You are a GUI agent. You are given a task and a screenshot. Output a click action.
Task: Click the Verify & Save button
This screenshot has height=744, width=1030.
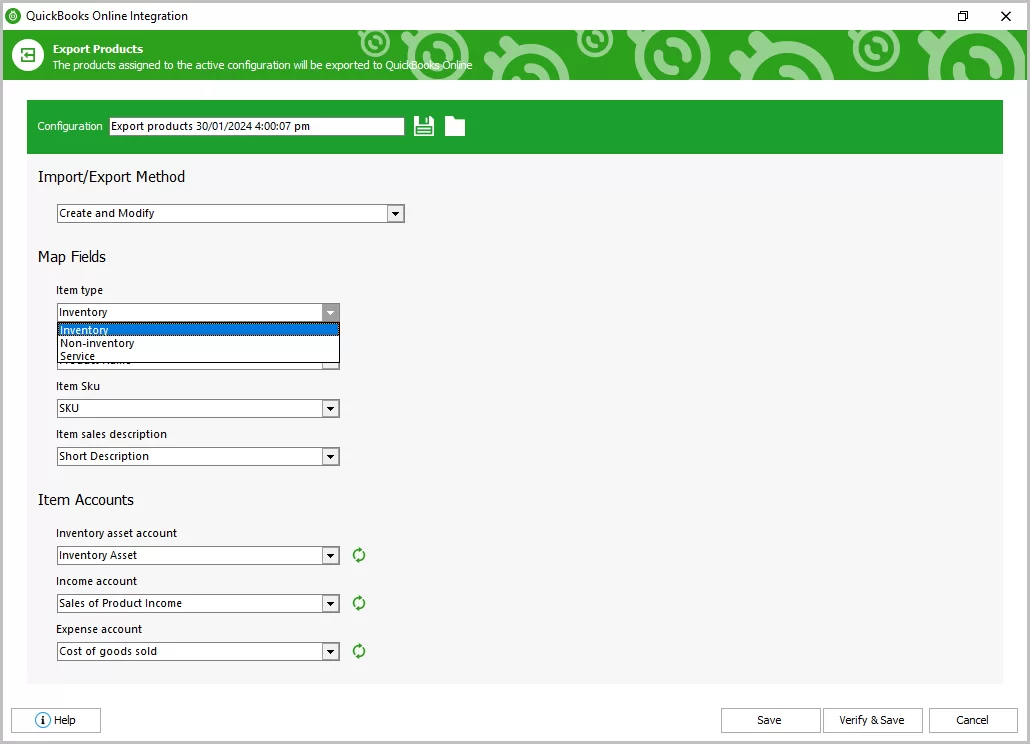click(872, 720)
